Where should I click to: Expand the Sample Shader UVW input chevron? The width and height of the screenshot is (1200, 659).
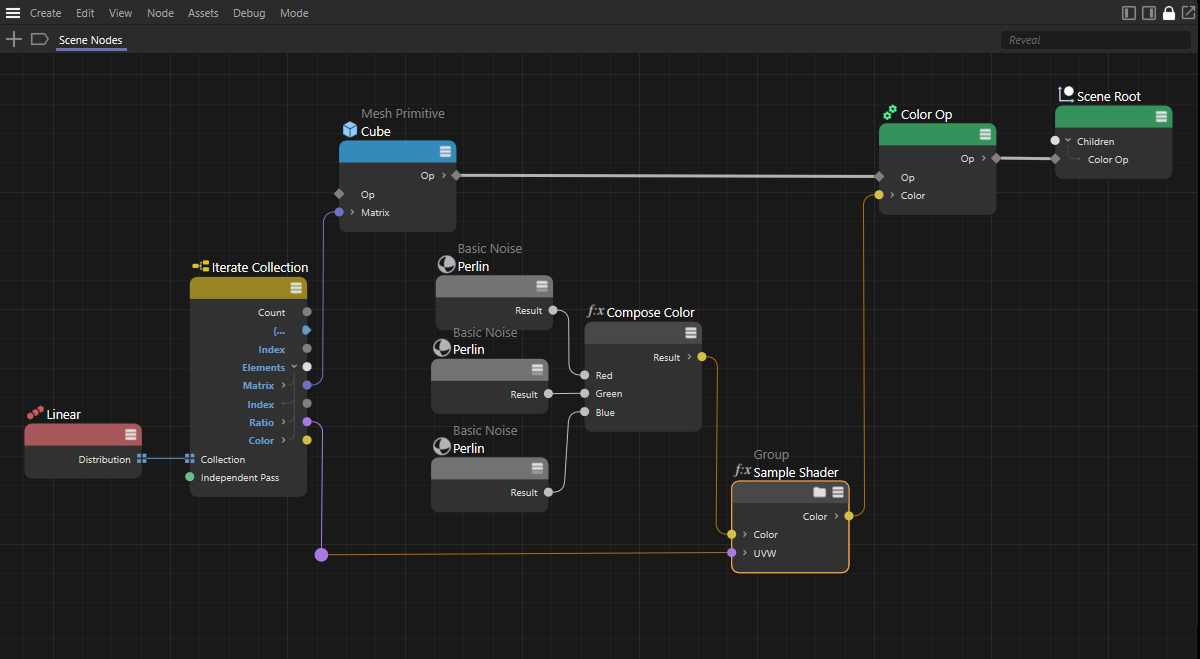[x=745, y=553]
